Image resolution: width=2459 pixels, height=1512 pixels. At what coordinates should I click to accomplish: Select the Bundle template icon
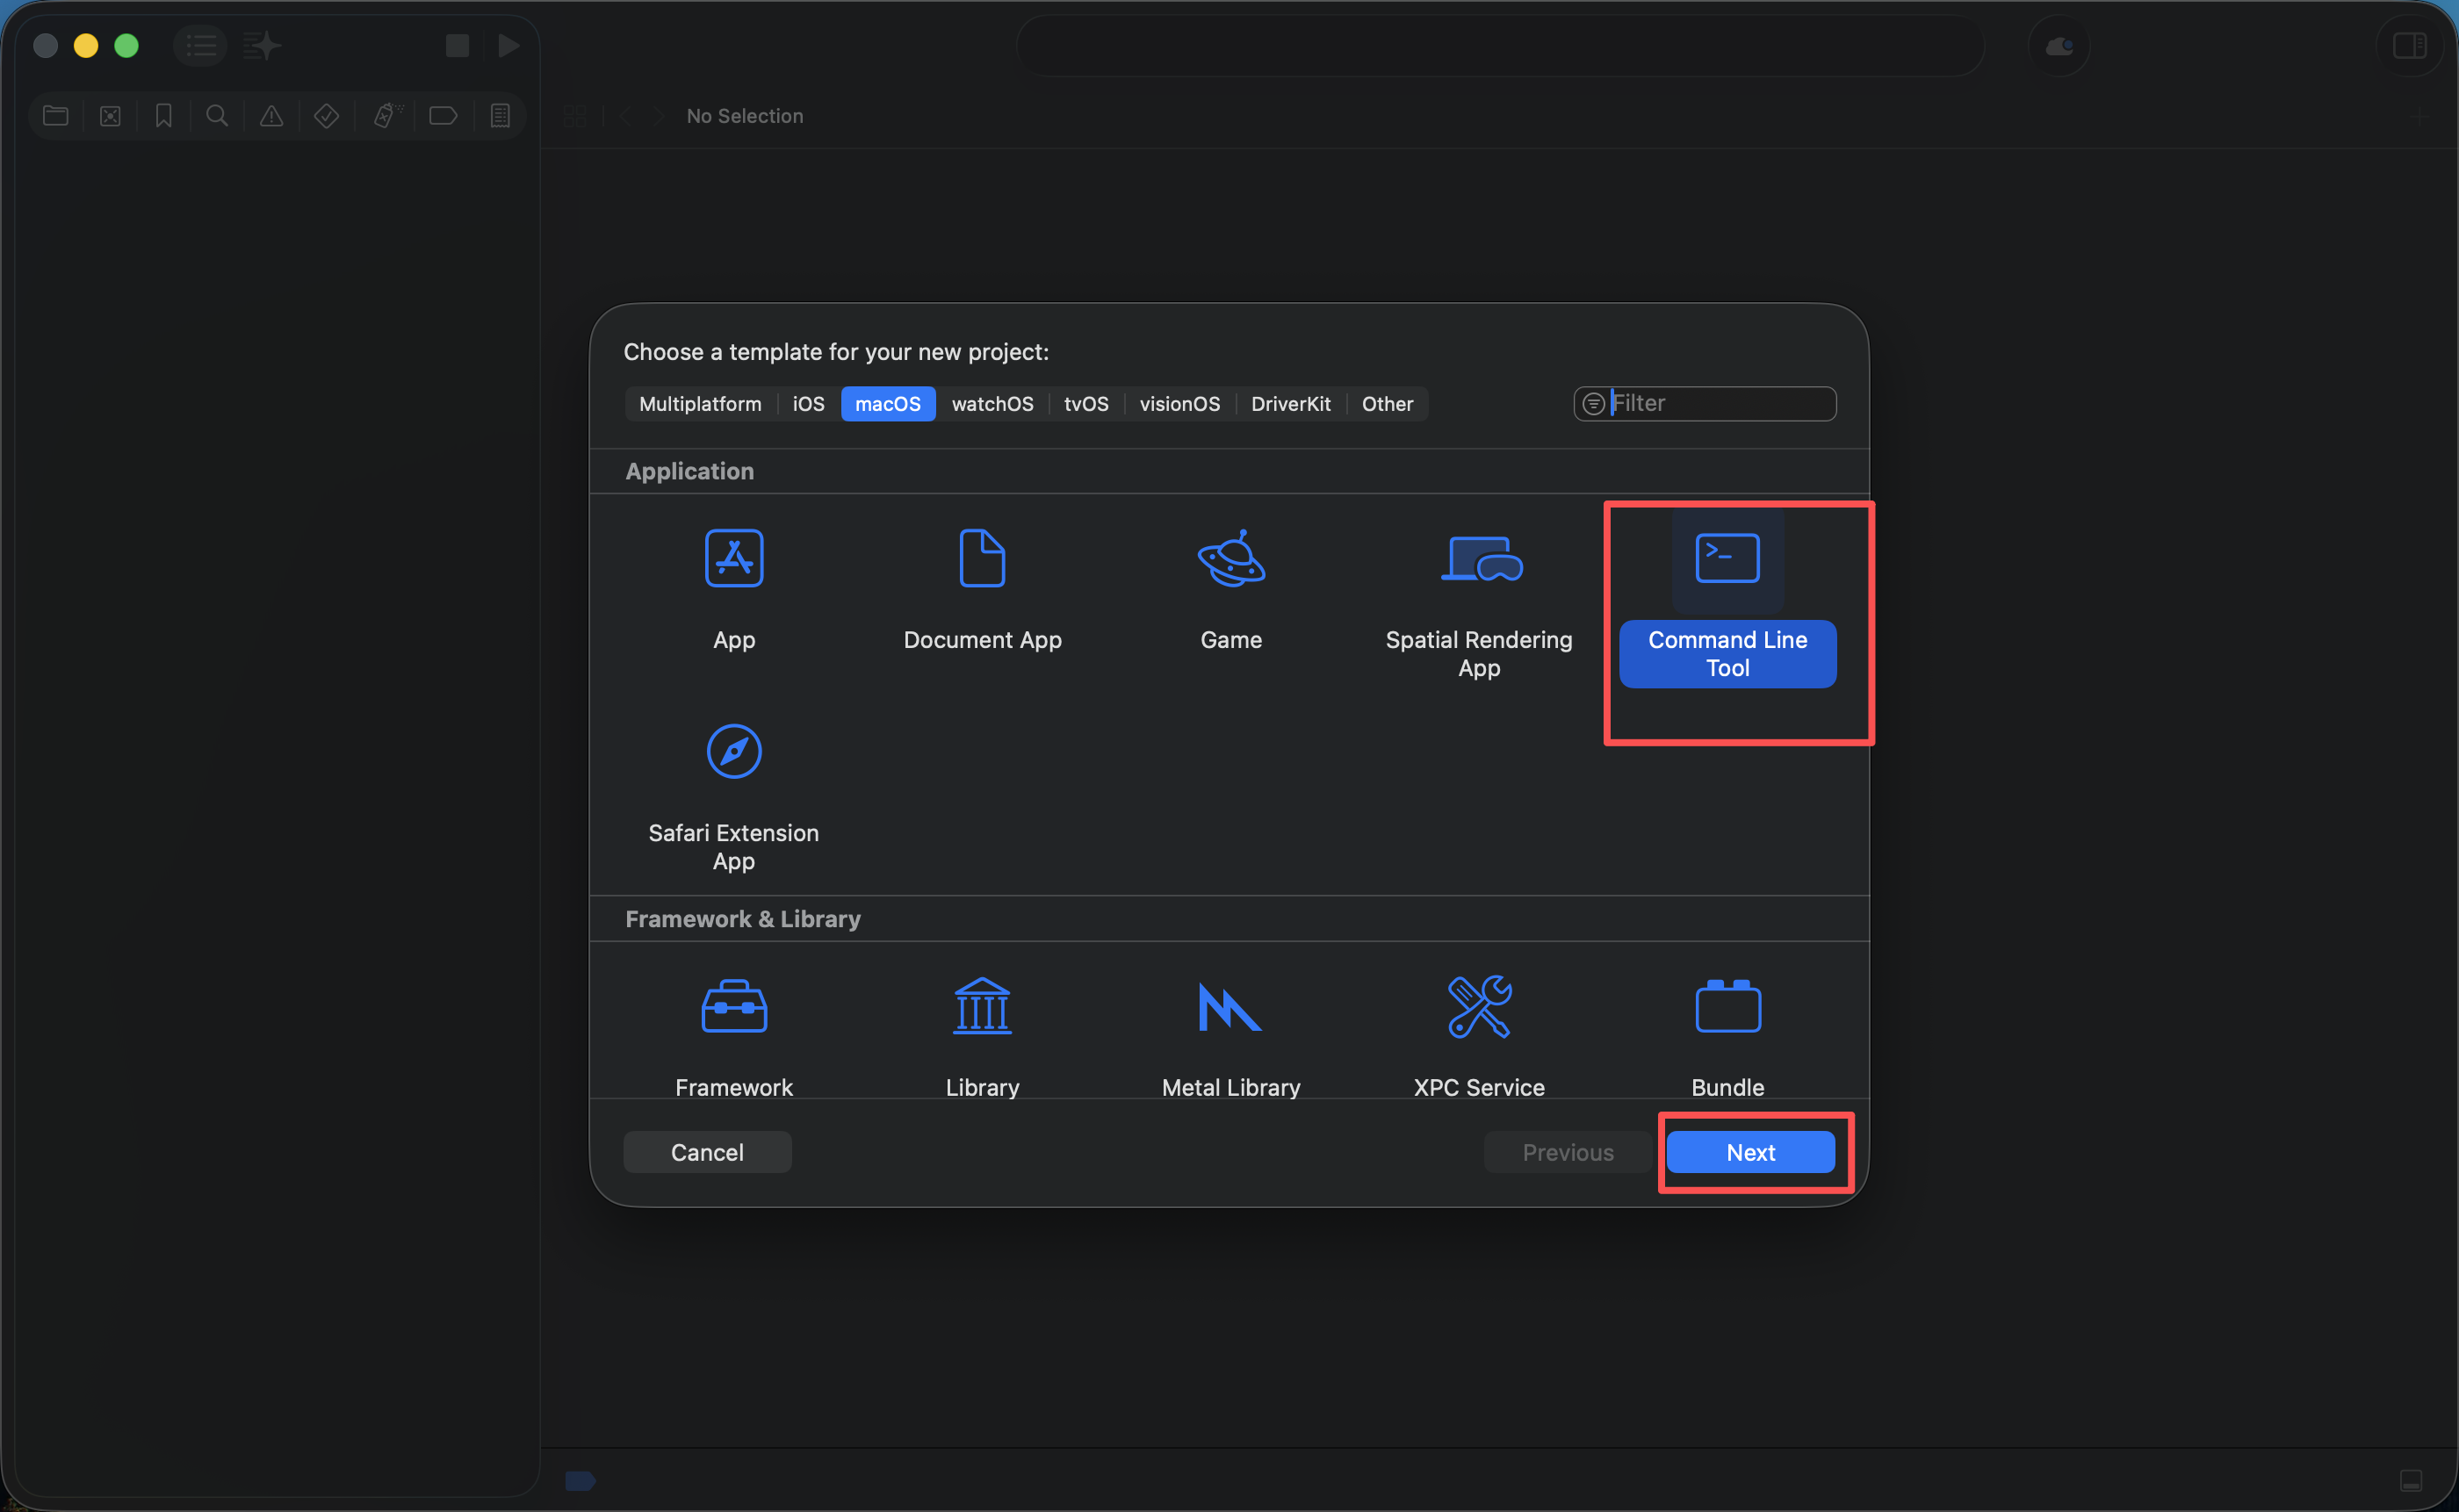1728,1008
